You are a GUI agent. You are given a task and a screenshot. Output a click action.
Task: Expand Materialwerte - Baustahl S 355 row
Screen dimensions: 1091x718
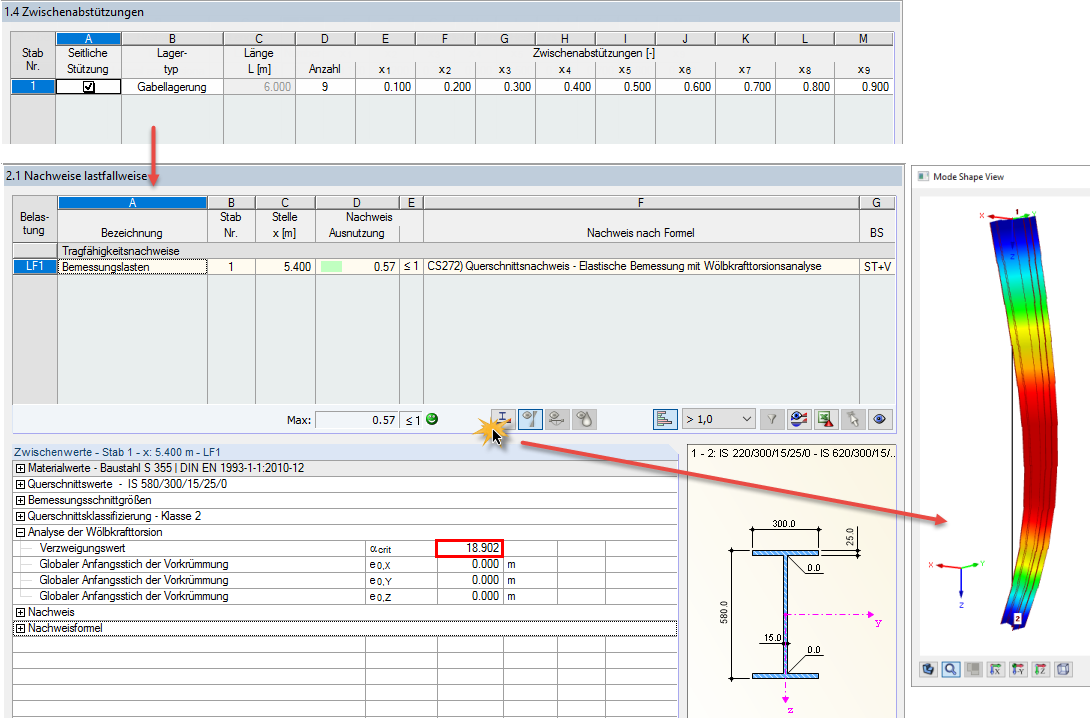[x=20, y=468]
